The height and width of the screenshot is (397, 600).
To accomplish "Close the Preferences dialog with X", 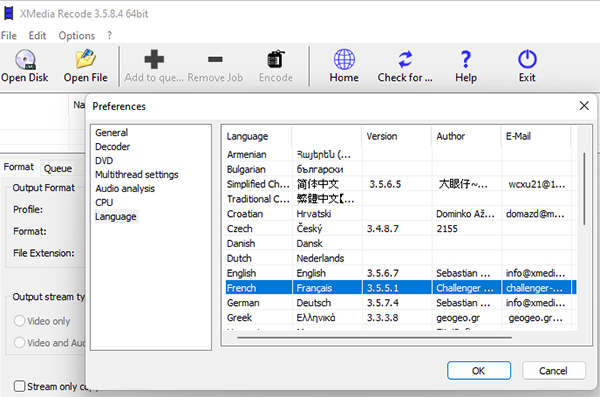I will (584, 106).
